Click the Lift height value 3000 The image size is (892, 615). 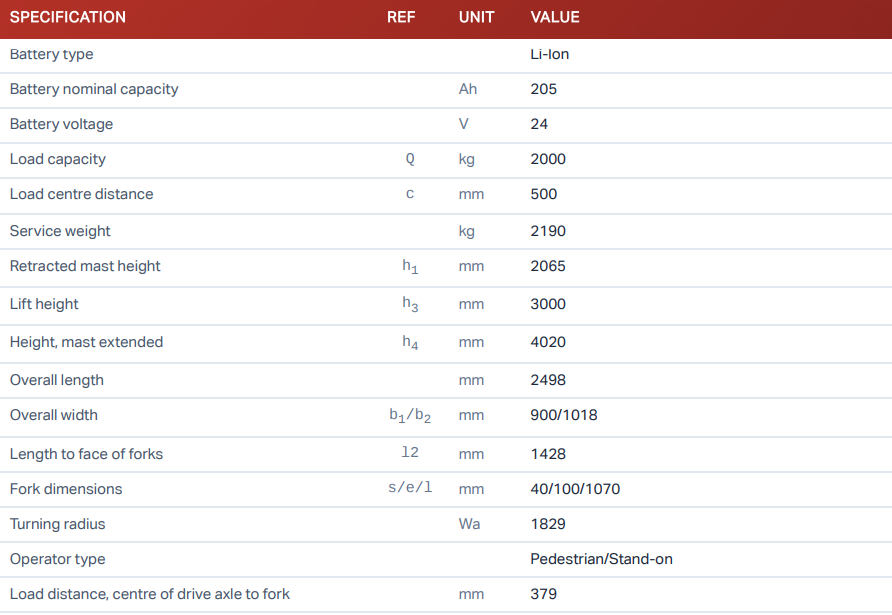pyautogui.click(x=548, y=304)
